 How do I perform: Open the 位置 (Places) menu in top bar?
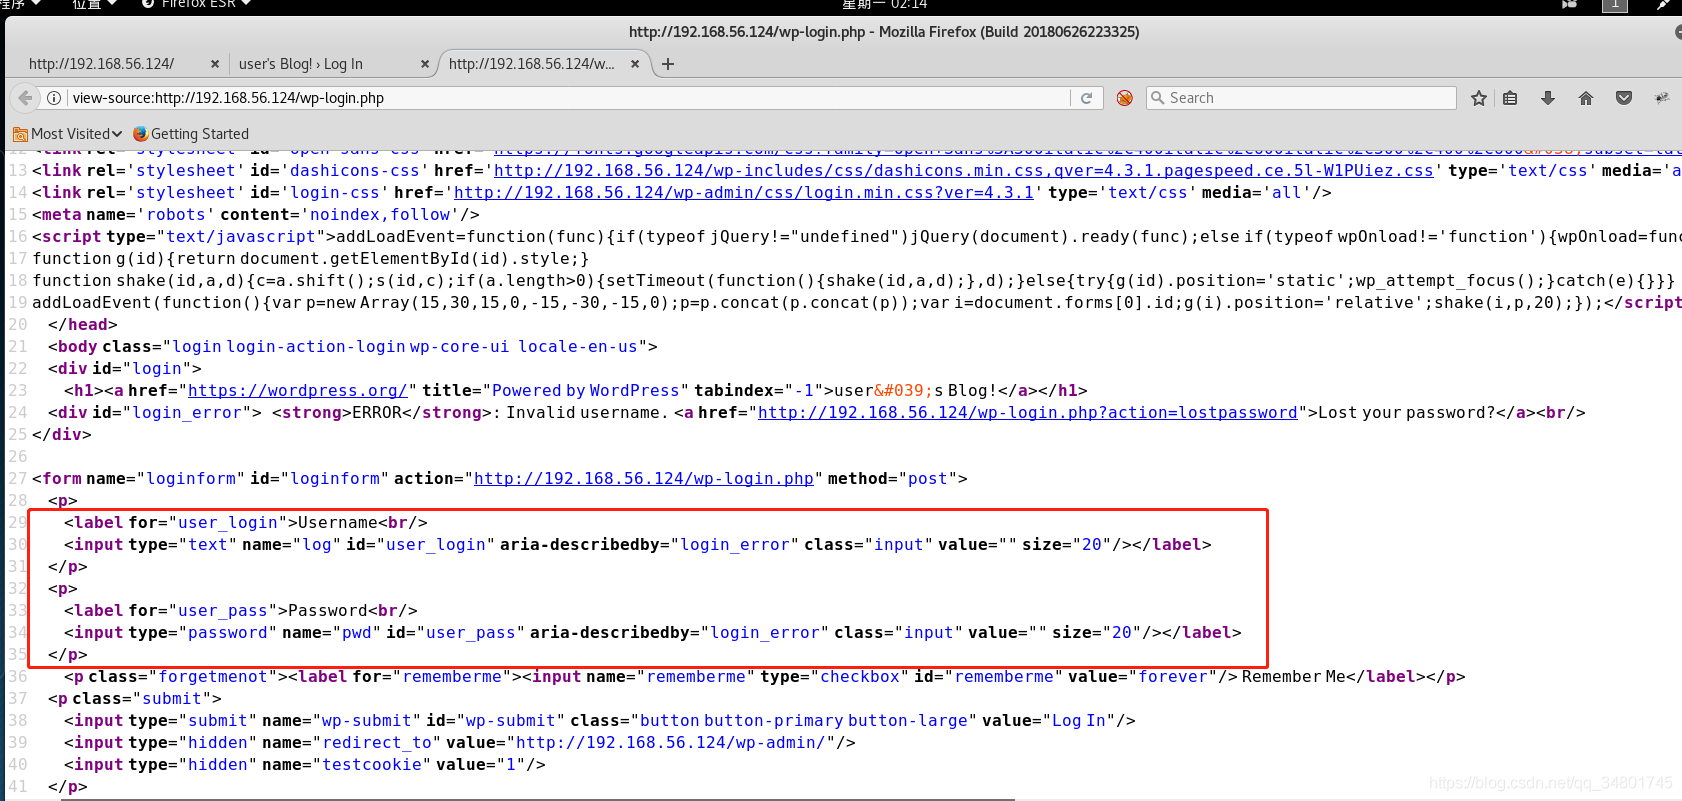94,4
